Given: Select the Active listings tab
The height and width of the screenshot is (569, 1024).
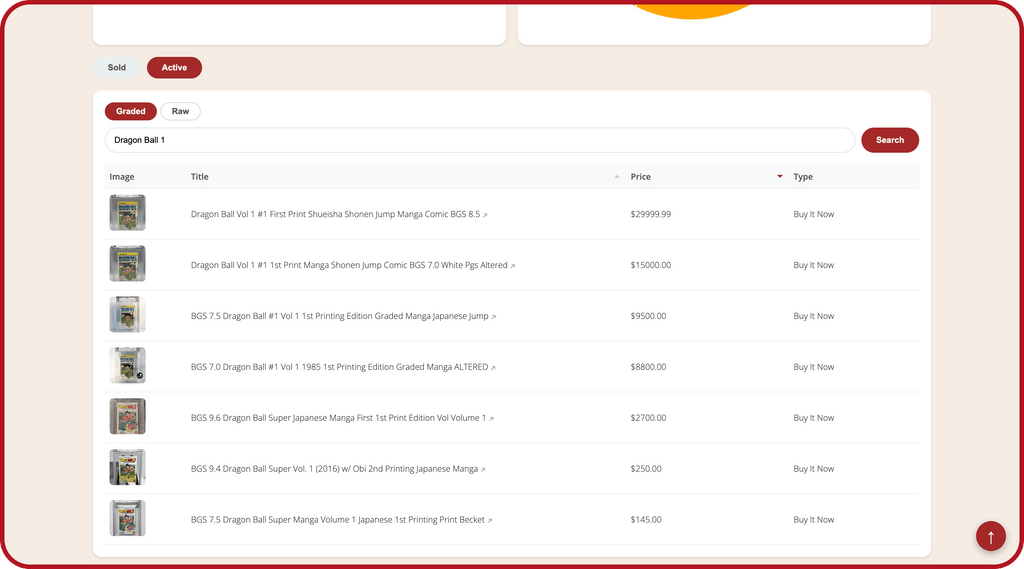Looking at the screenshot, I should (174, 67).
